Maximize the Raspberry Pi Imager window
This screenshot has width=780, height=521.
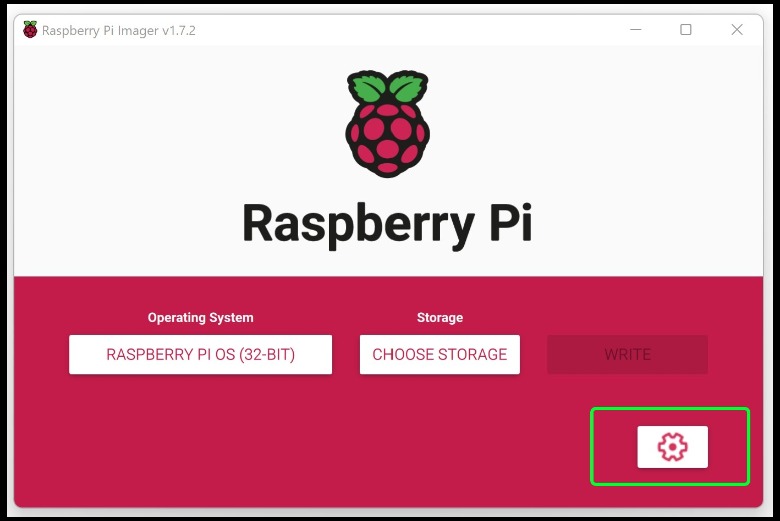685,30
